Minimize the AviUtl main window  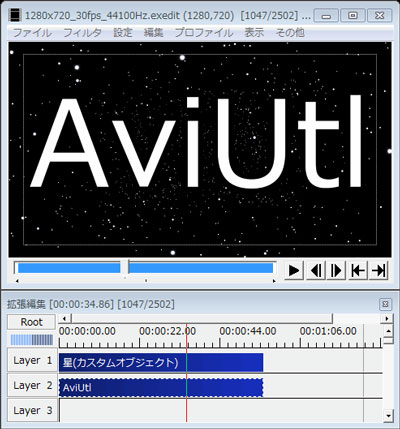pyautogui.click(x=326, y=15)
